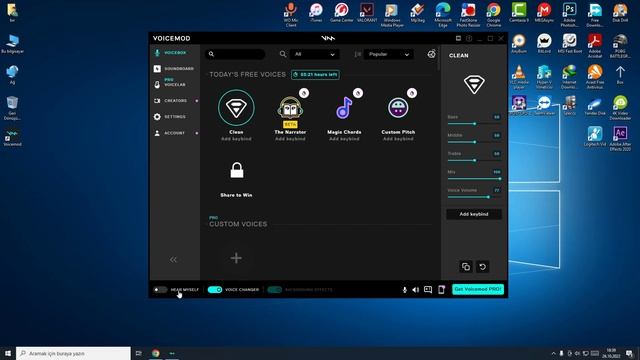
Task: Click the Windows Start button
Action: click(8, 353)
